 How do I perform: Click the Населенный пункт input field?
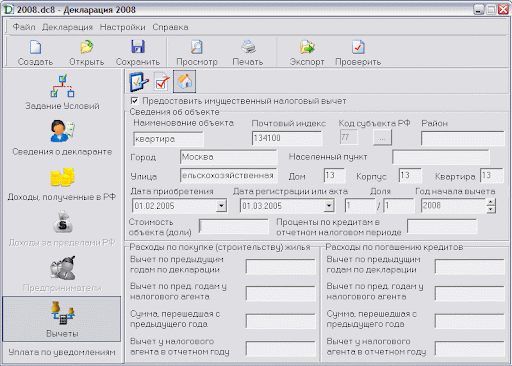(x=441, y=157)
